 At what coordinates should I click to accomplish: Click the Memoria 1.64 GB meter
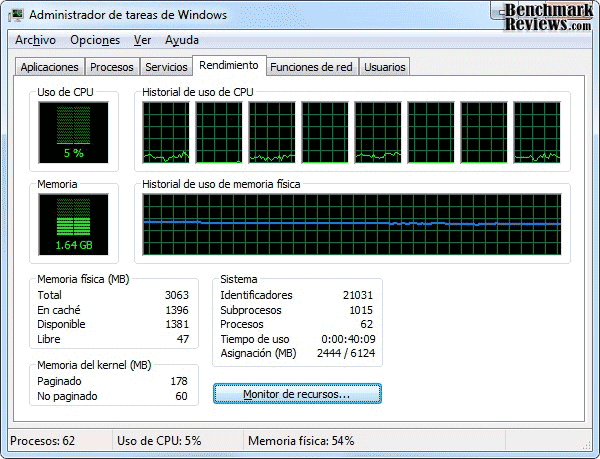click(x=73, y=225)
